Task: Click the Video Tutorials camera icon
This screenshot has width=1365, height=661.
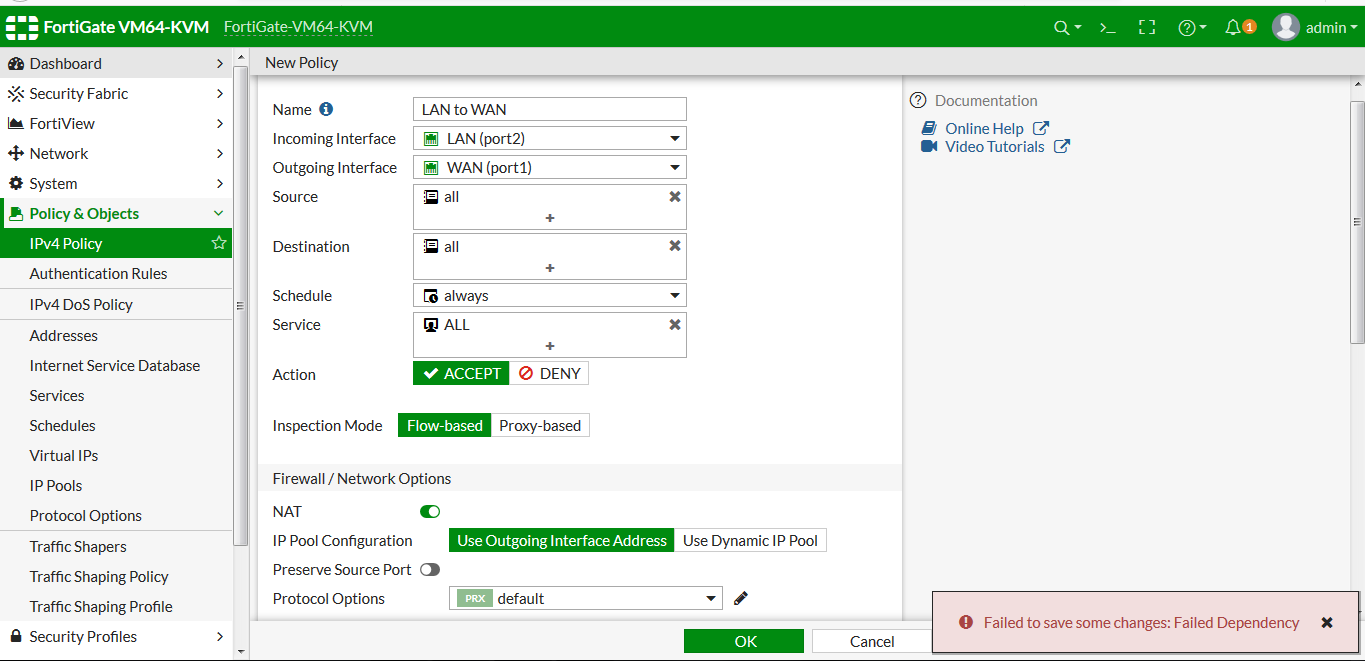Action: [929, 146]
